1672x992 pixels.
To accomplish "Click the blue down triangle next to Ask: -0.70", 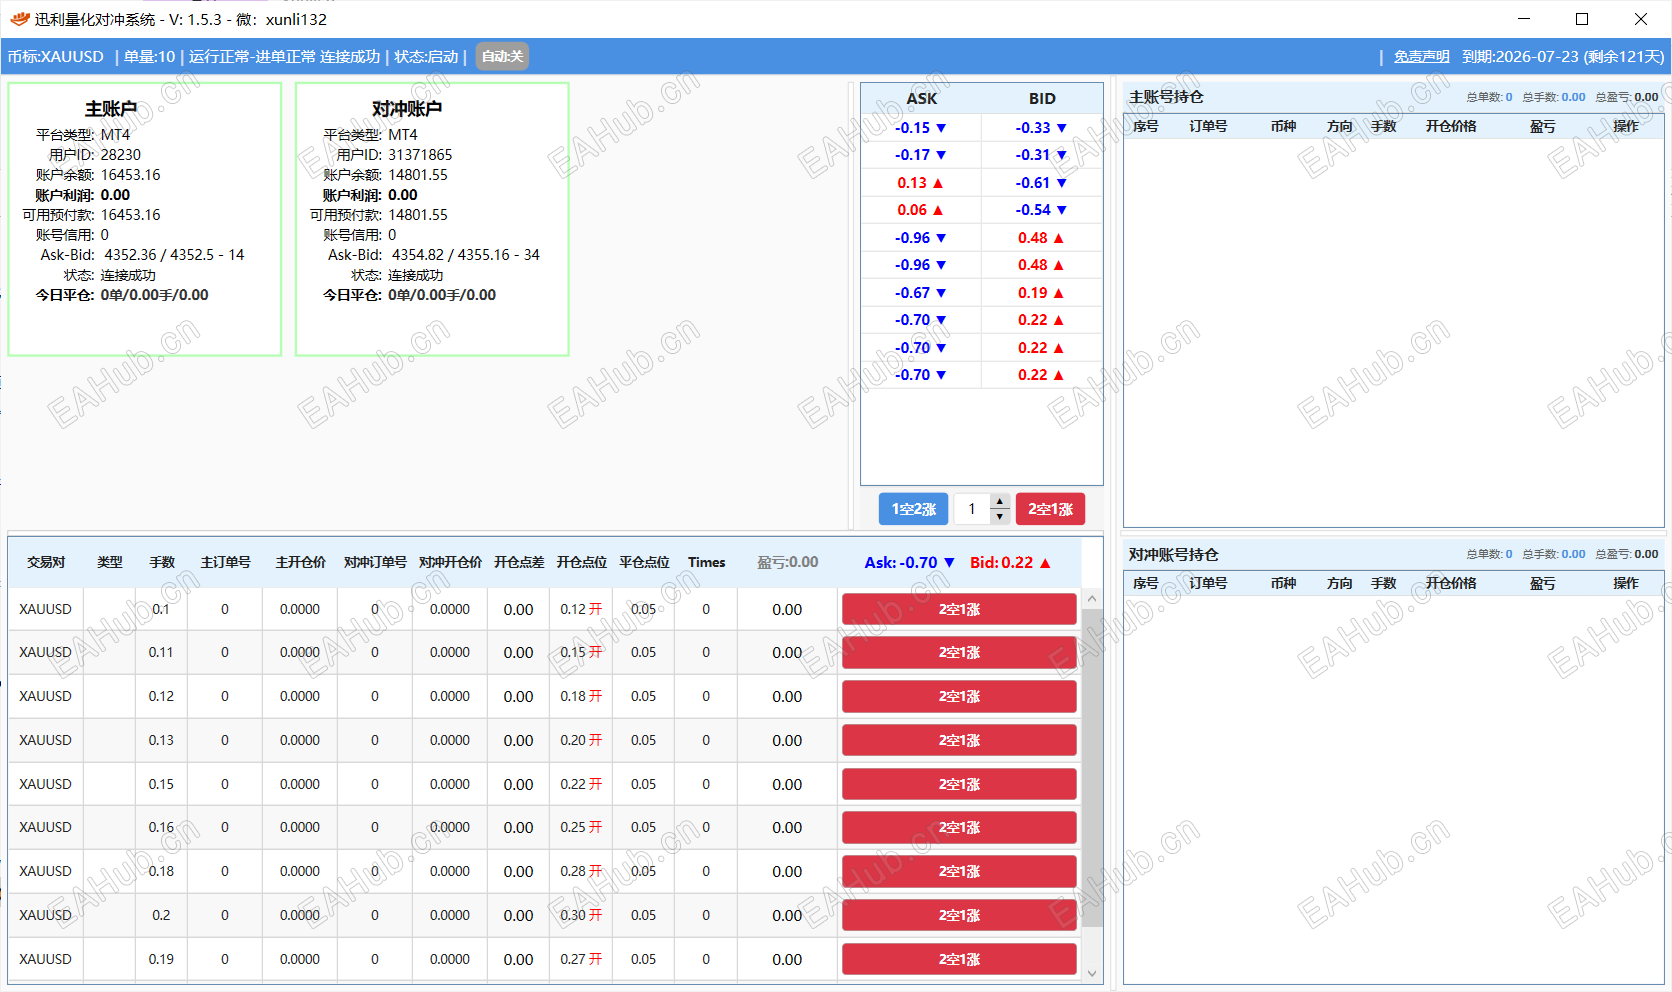I will pos(949,563).
